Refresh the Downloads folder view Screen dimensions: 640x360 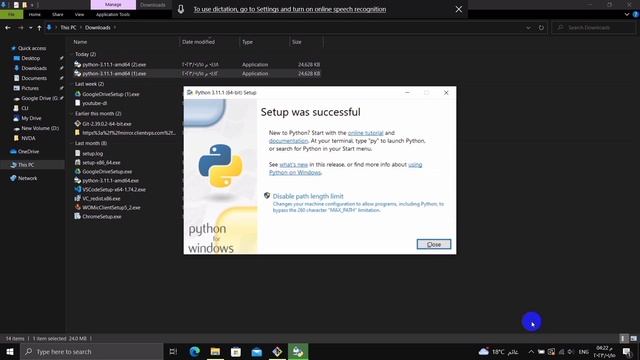point(541,28)
